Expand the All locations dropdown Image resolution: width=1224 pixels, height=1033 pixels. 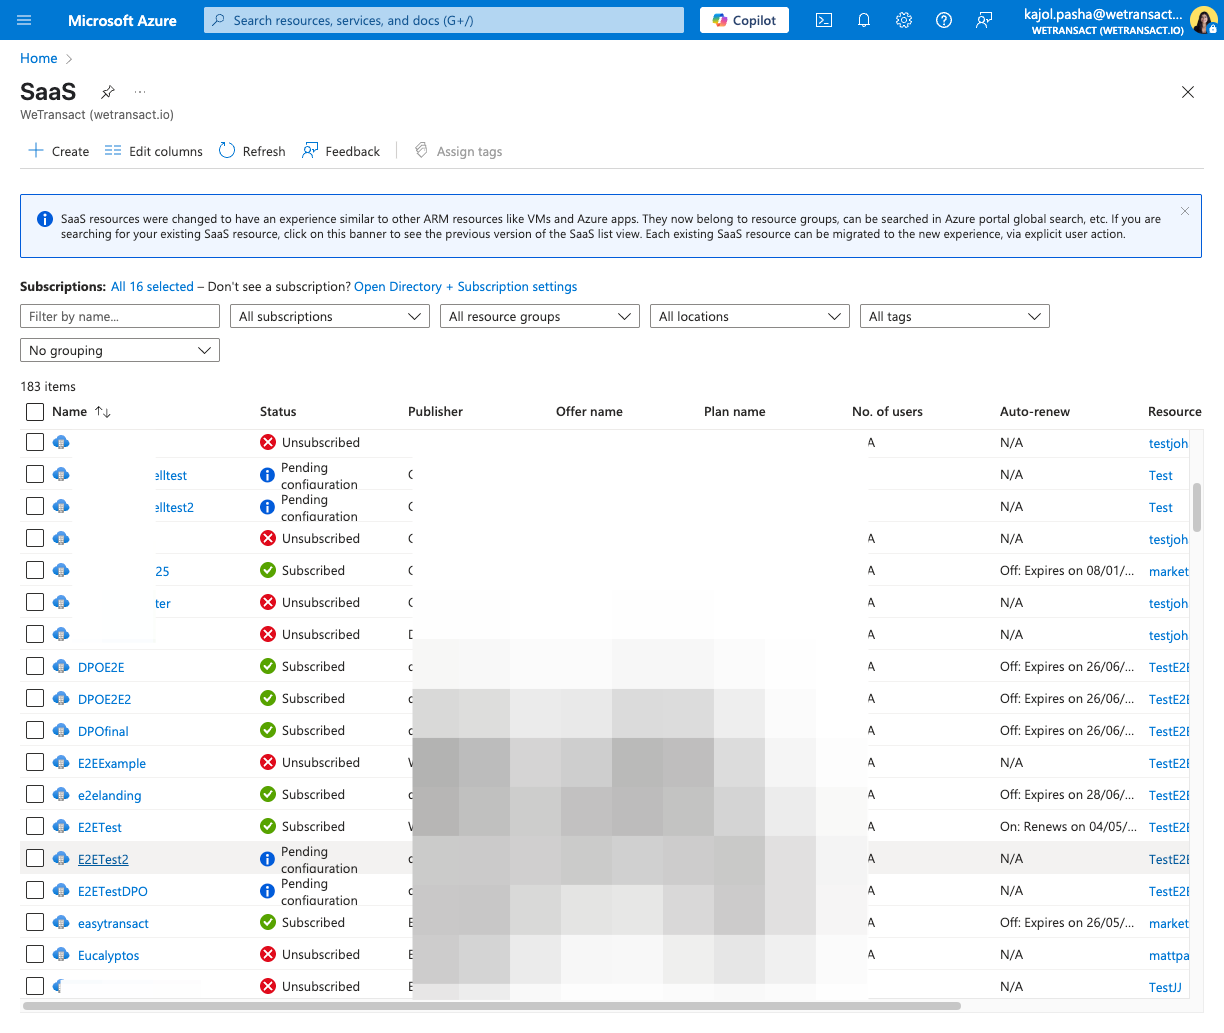750,316
